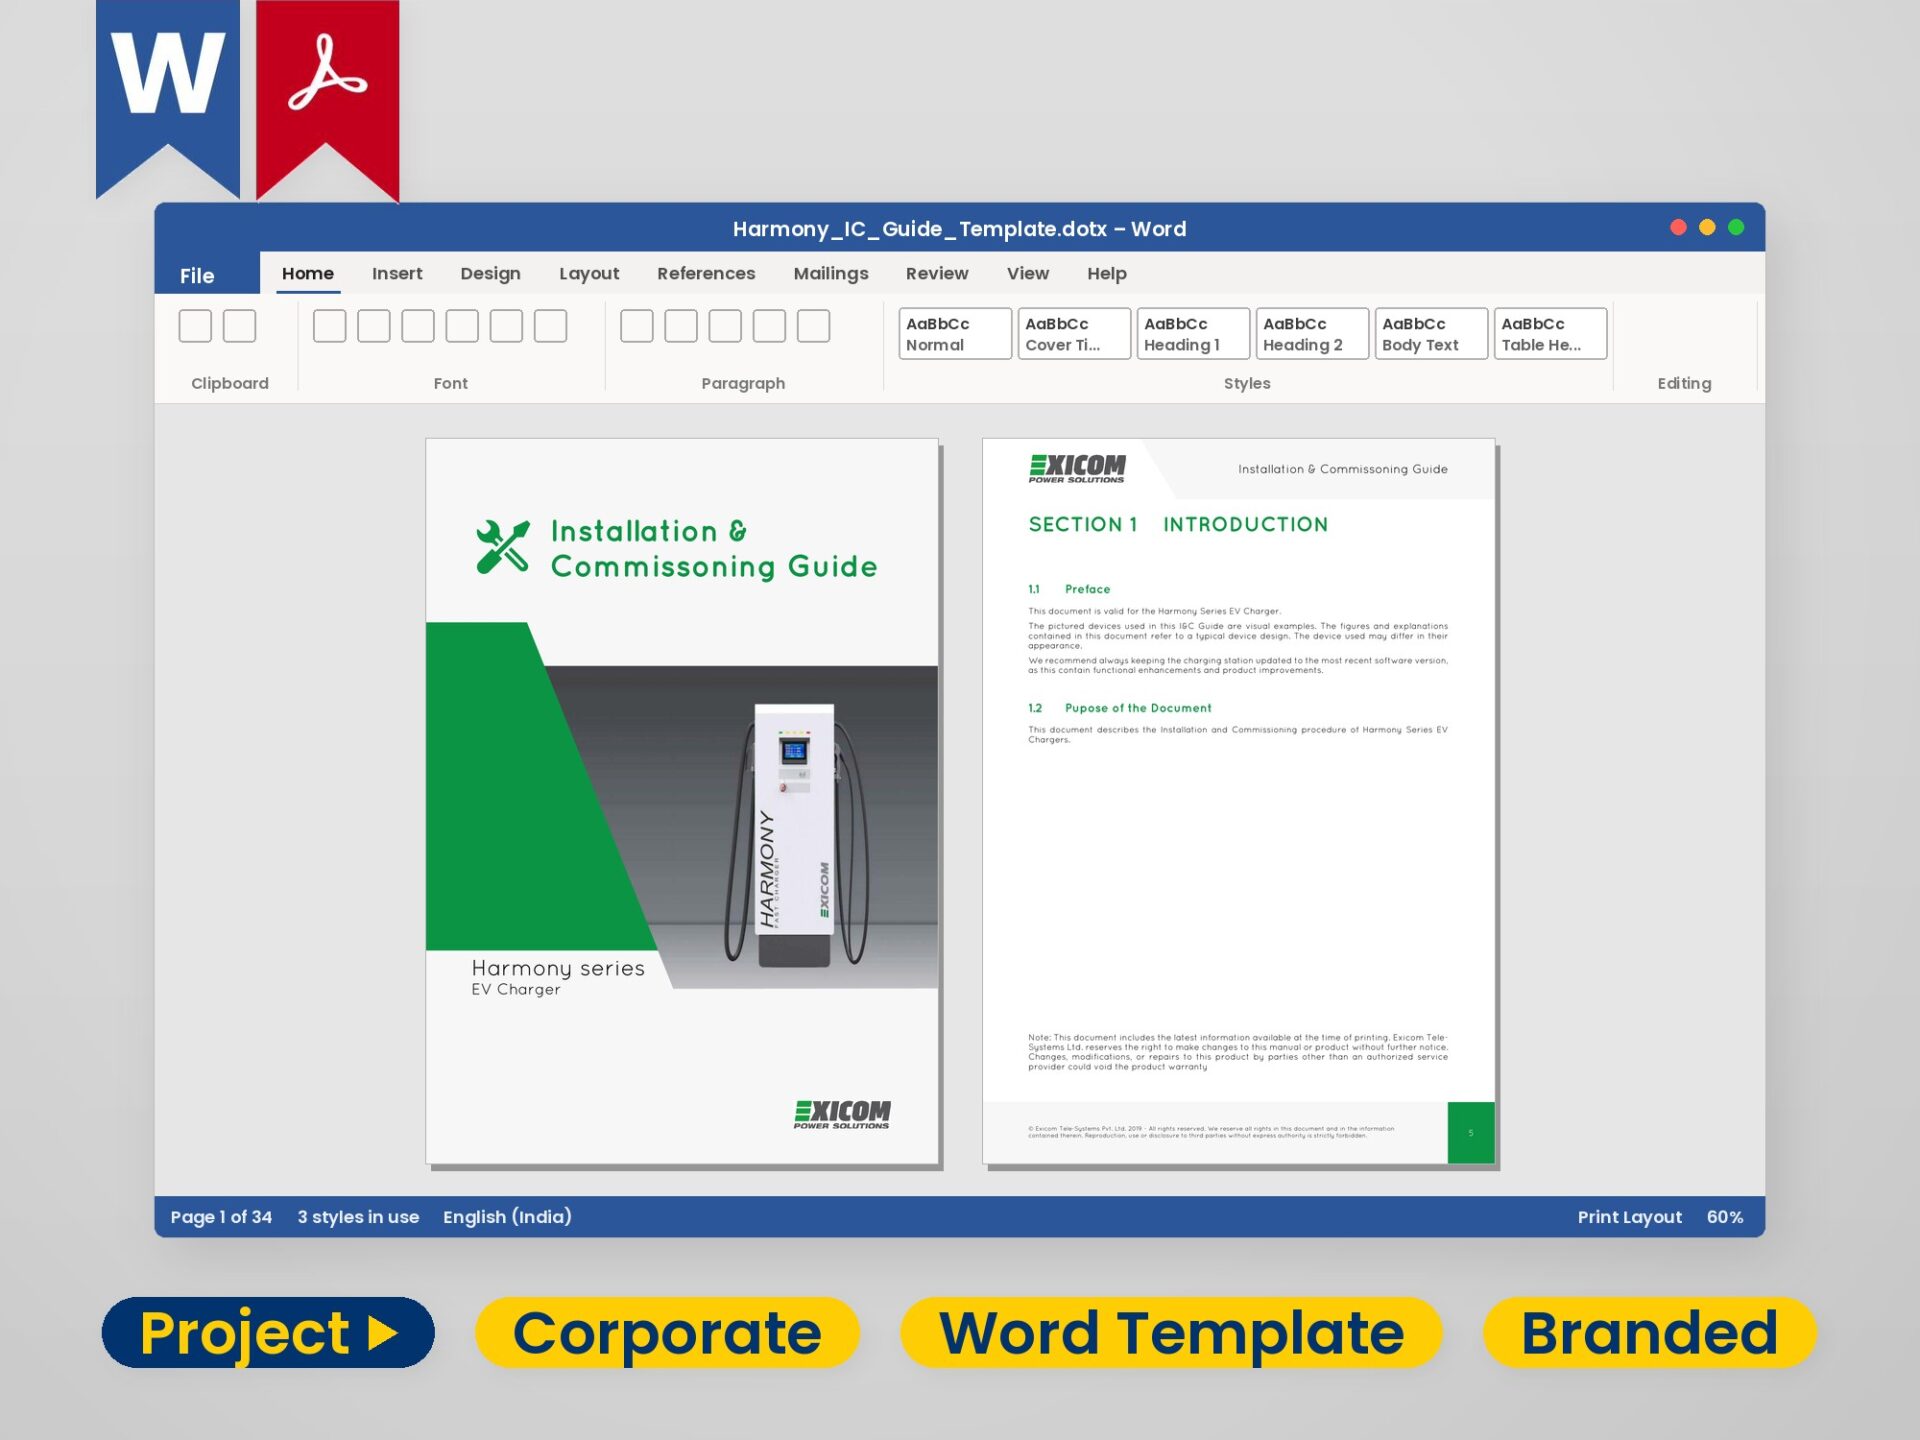Click the Clipboard group label
The image size is (1920, 1440).
(230, 384)
